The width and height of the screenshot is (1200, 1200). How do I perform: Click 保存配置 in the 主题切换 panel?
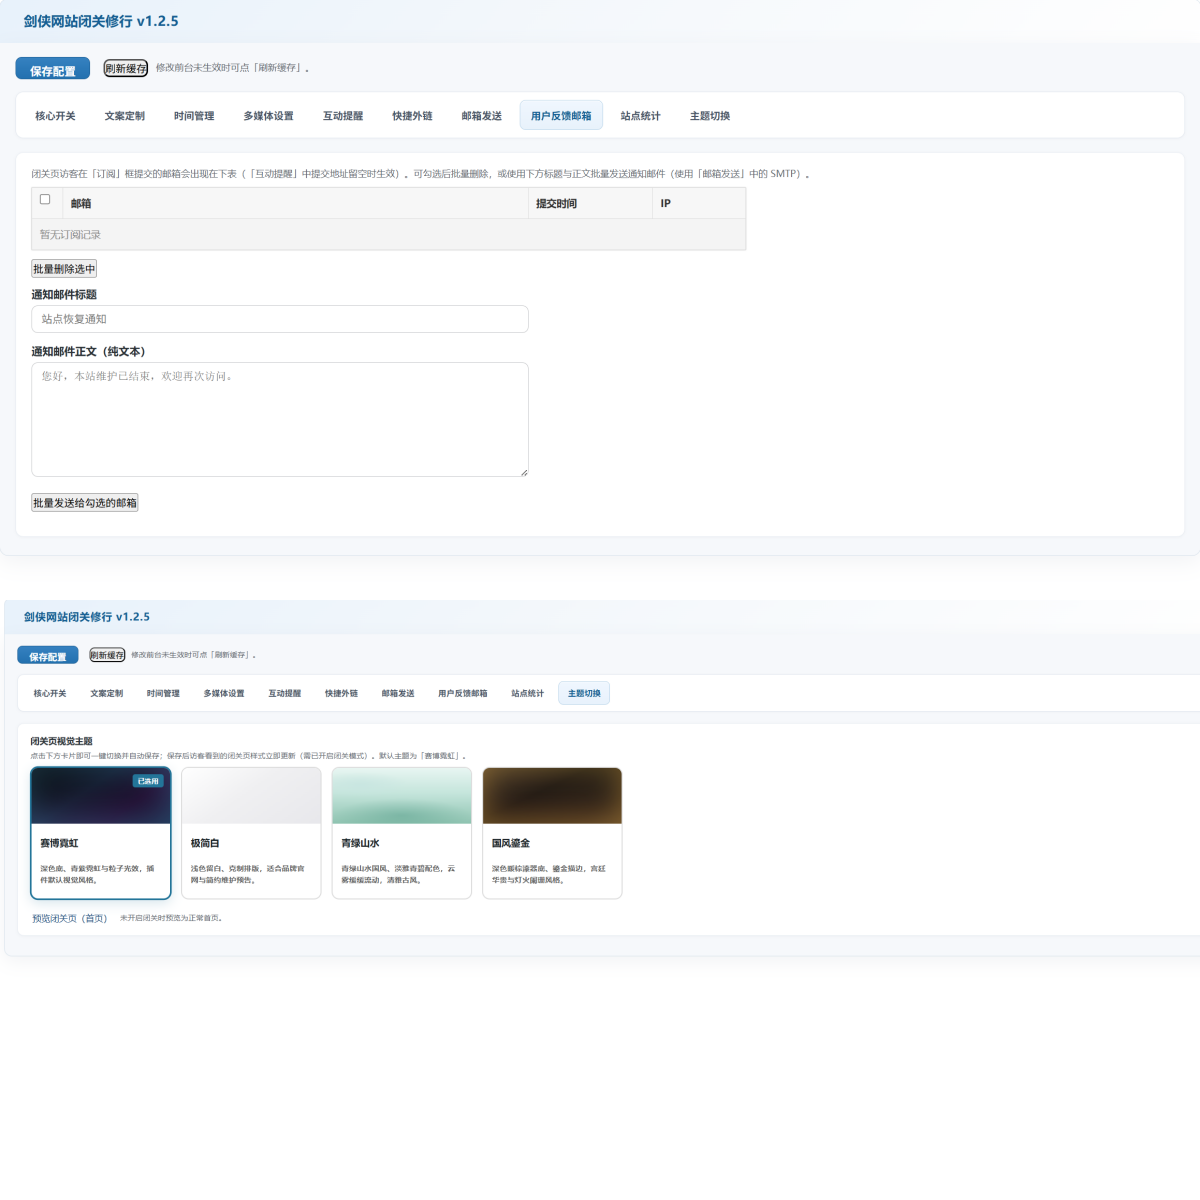(x=48, y=656)
